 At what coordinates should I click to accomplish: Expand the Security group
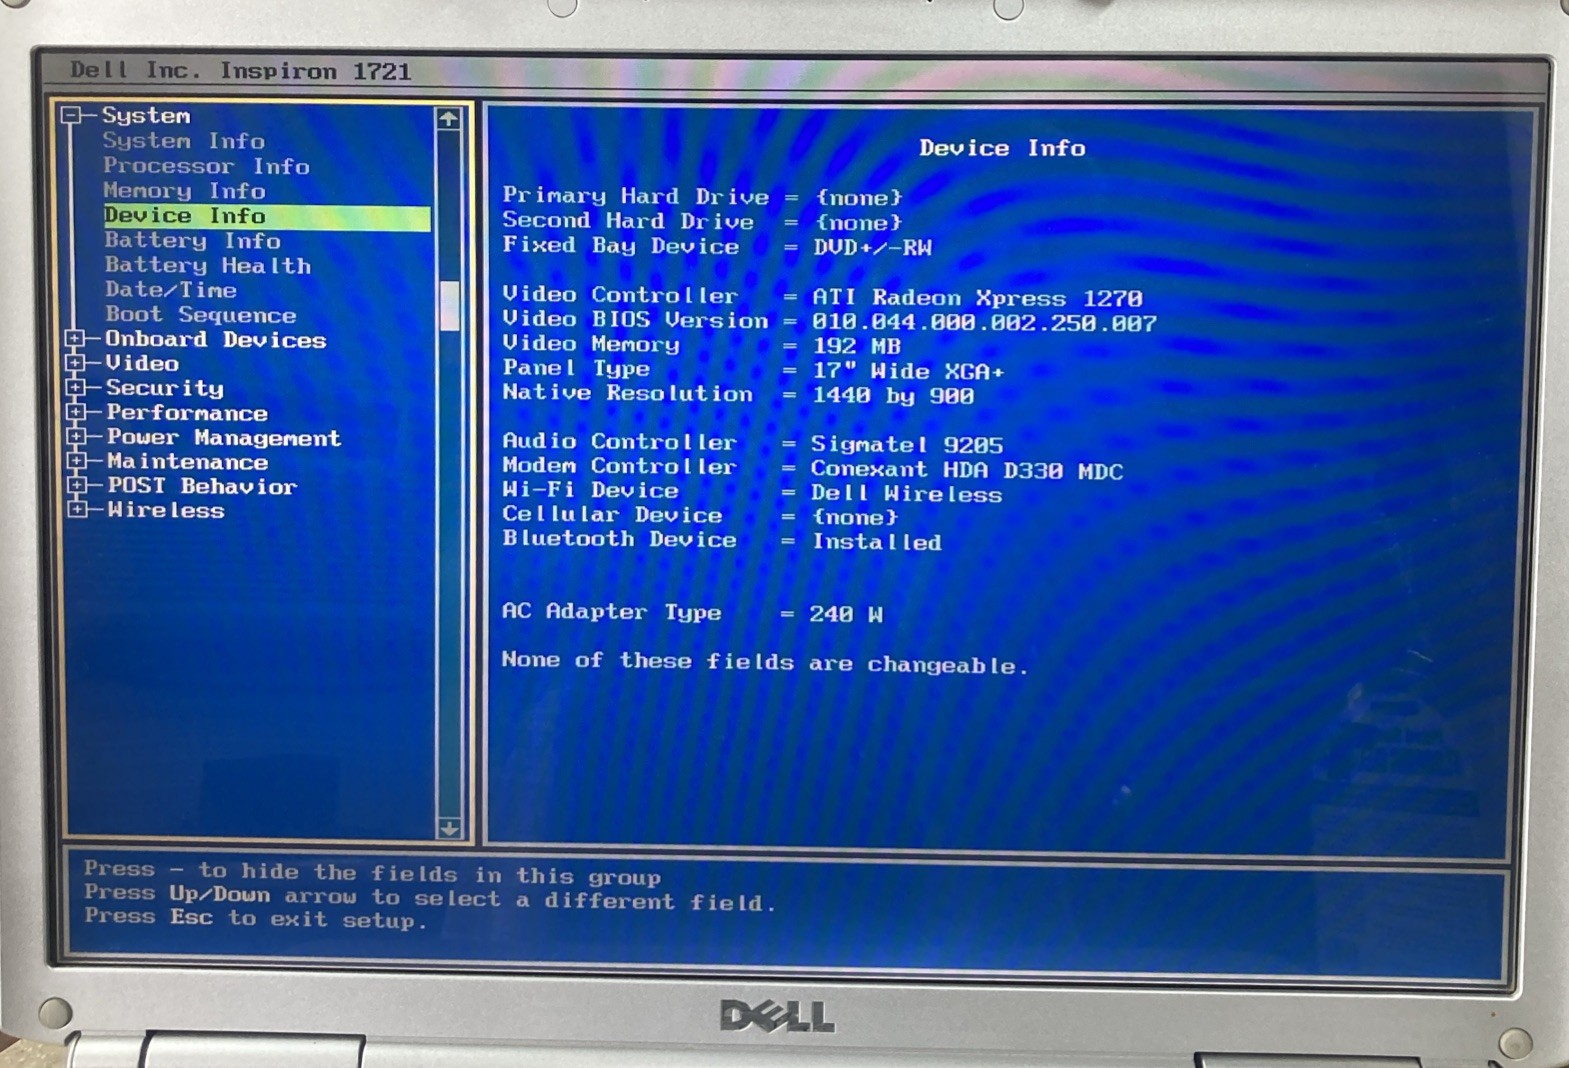[76, 388]
